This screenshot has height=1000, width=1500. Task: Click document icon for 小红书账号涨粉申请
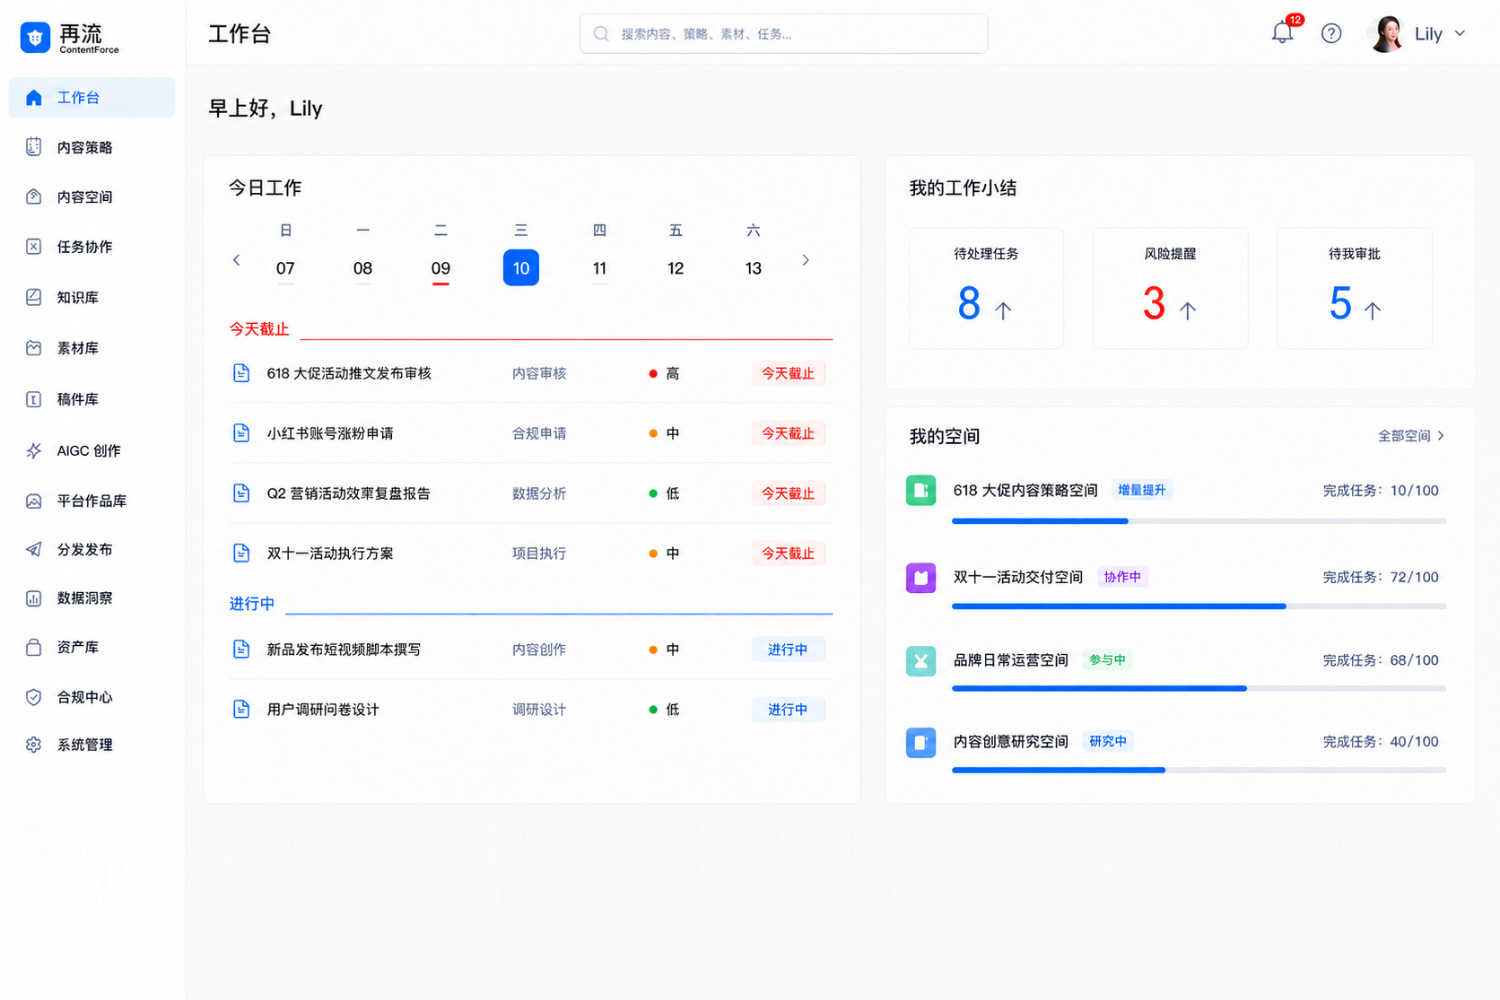click(x=241, y=433)
